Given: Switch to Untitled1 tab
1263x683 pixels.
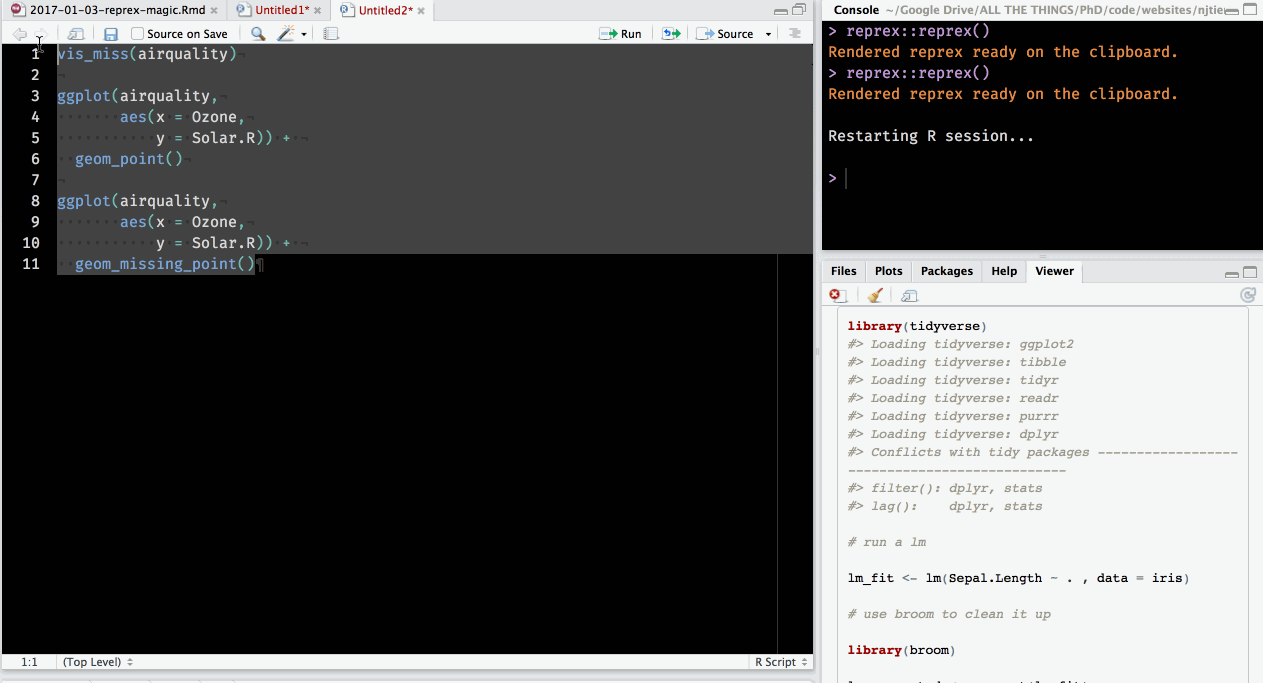Looking at the screenshot, I should [281, 11].
